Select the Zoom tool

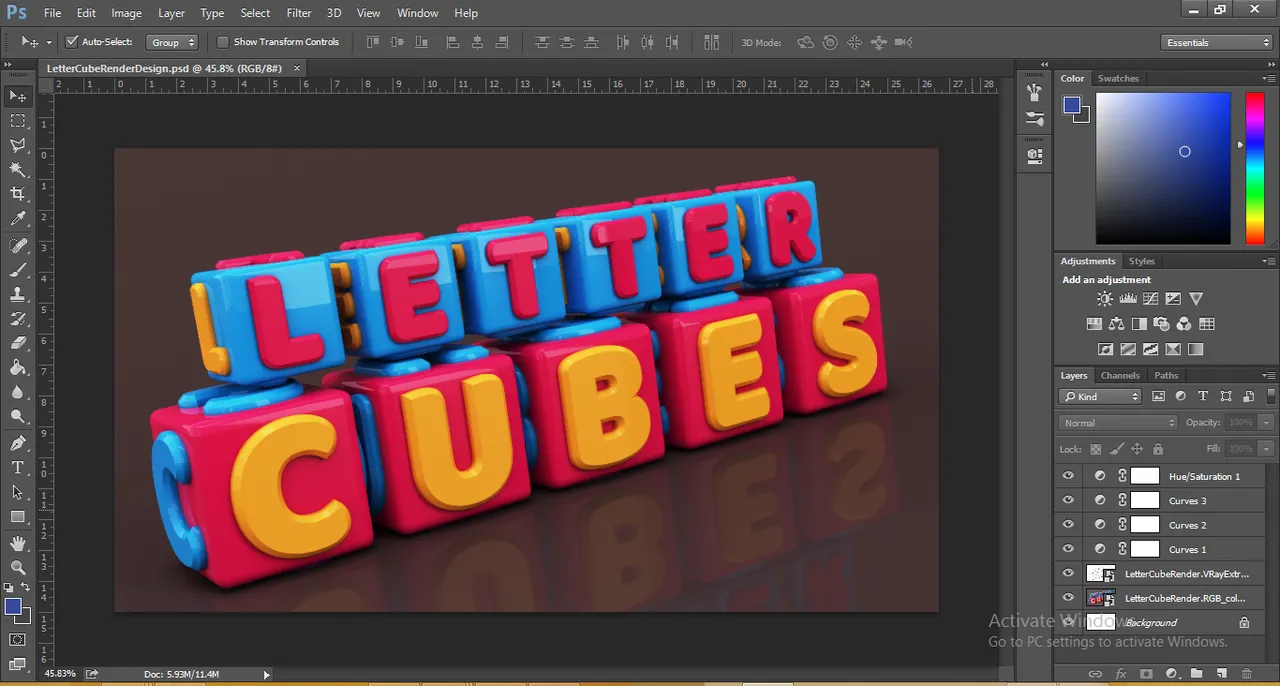tap(18, 567)
